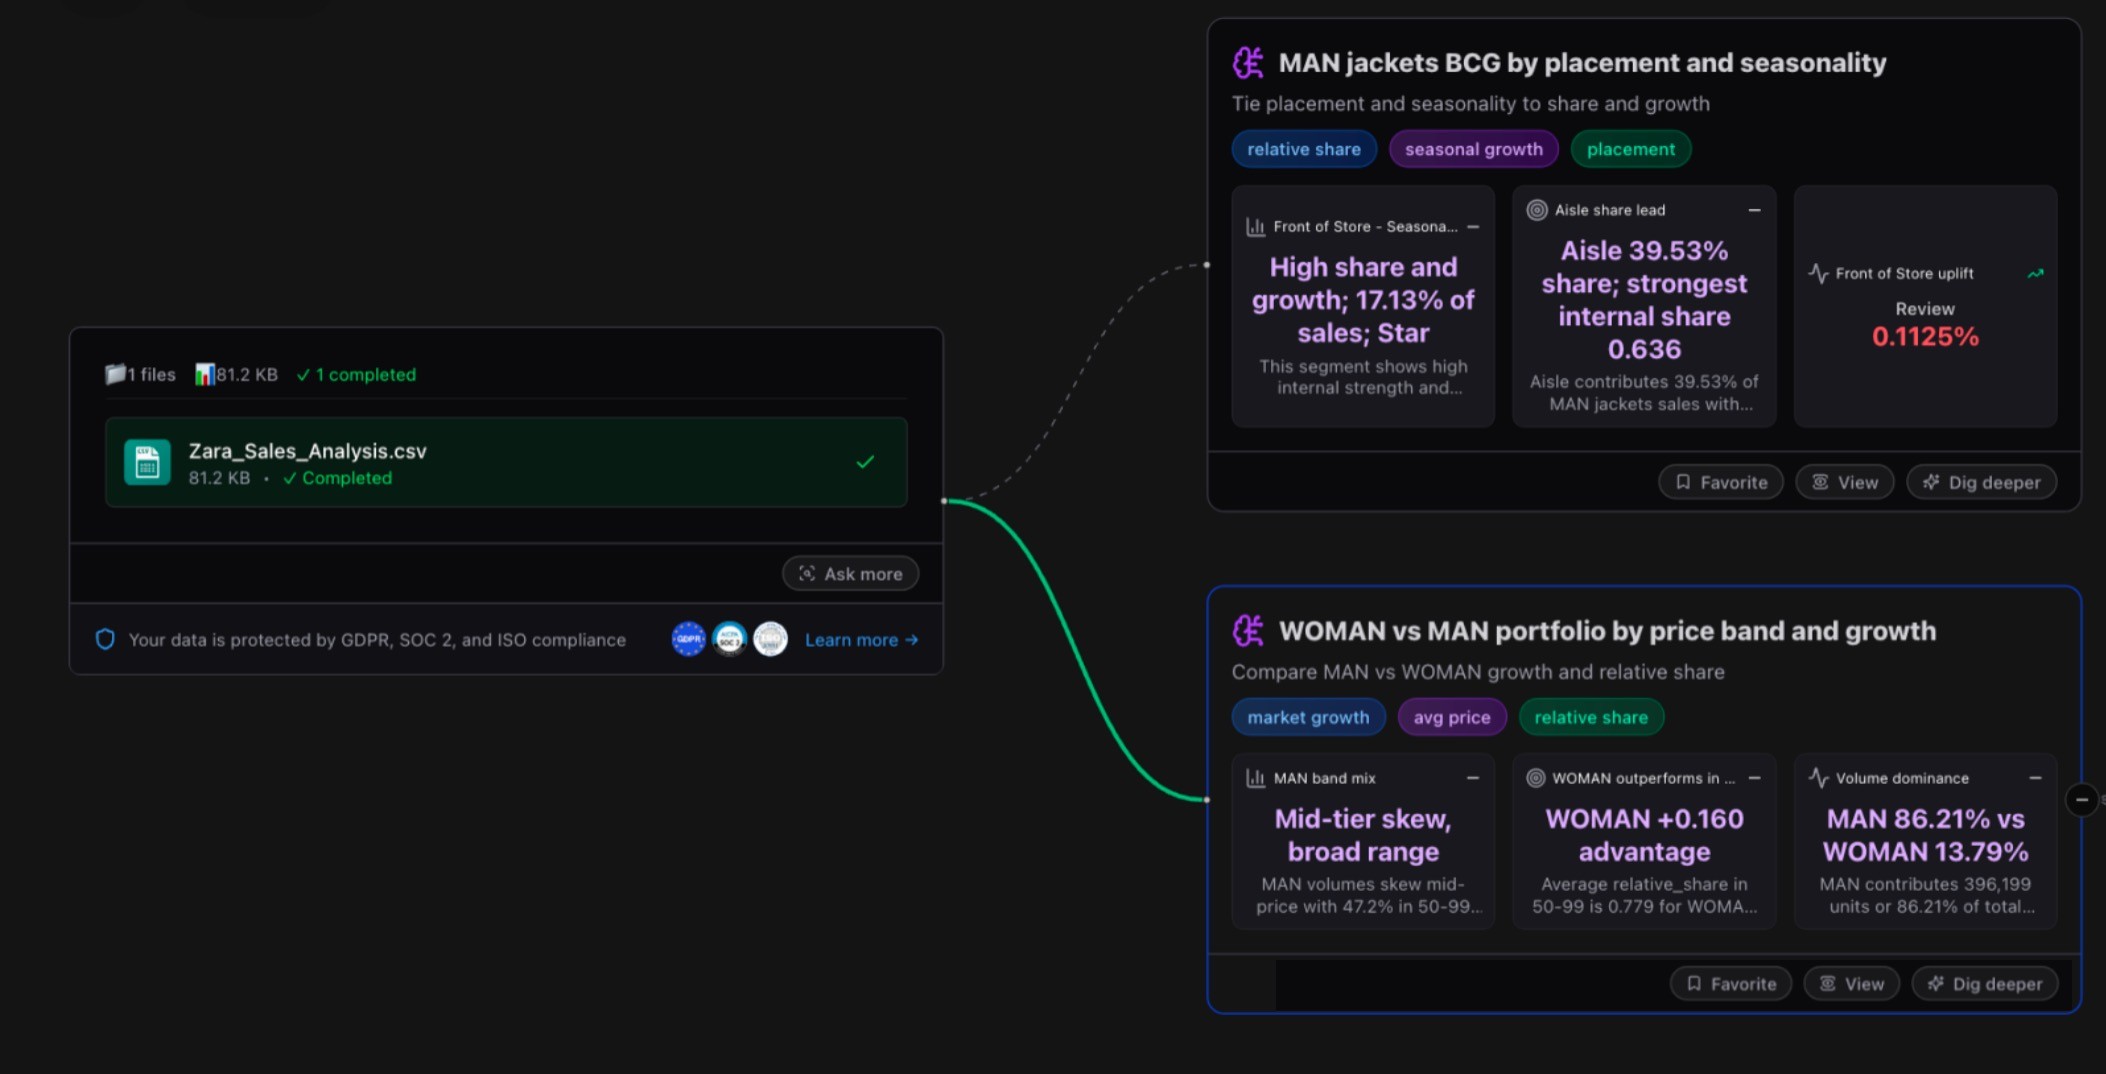Click the "1 completed" status text
The height and width of the screenshot is (1074, 2106).
coord(356,375)
